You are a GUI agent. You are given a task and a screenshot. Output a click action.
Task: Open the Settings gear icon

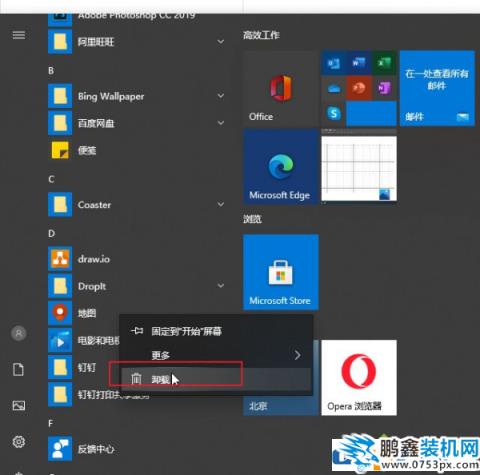click(x=19, y=442)
